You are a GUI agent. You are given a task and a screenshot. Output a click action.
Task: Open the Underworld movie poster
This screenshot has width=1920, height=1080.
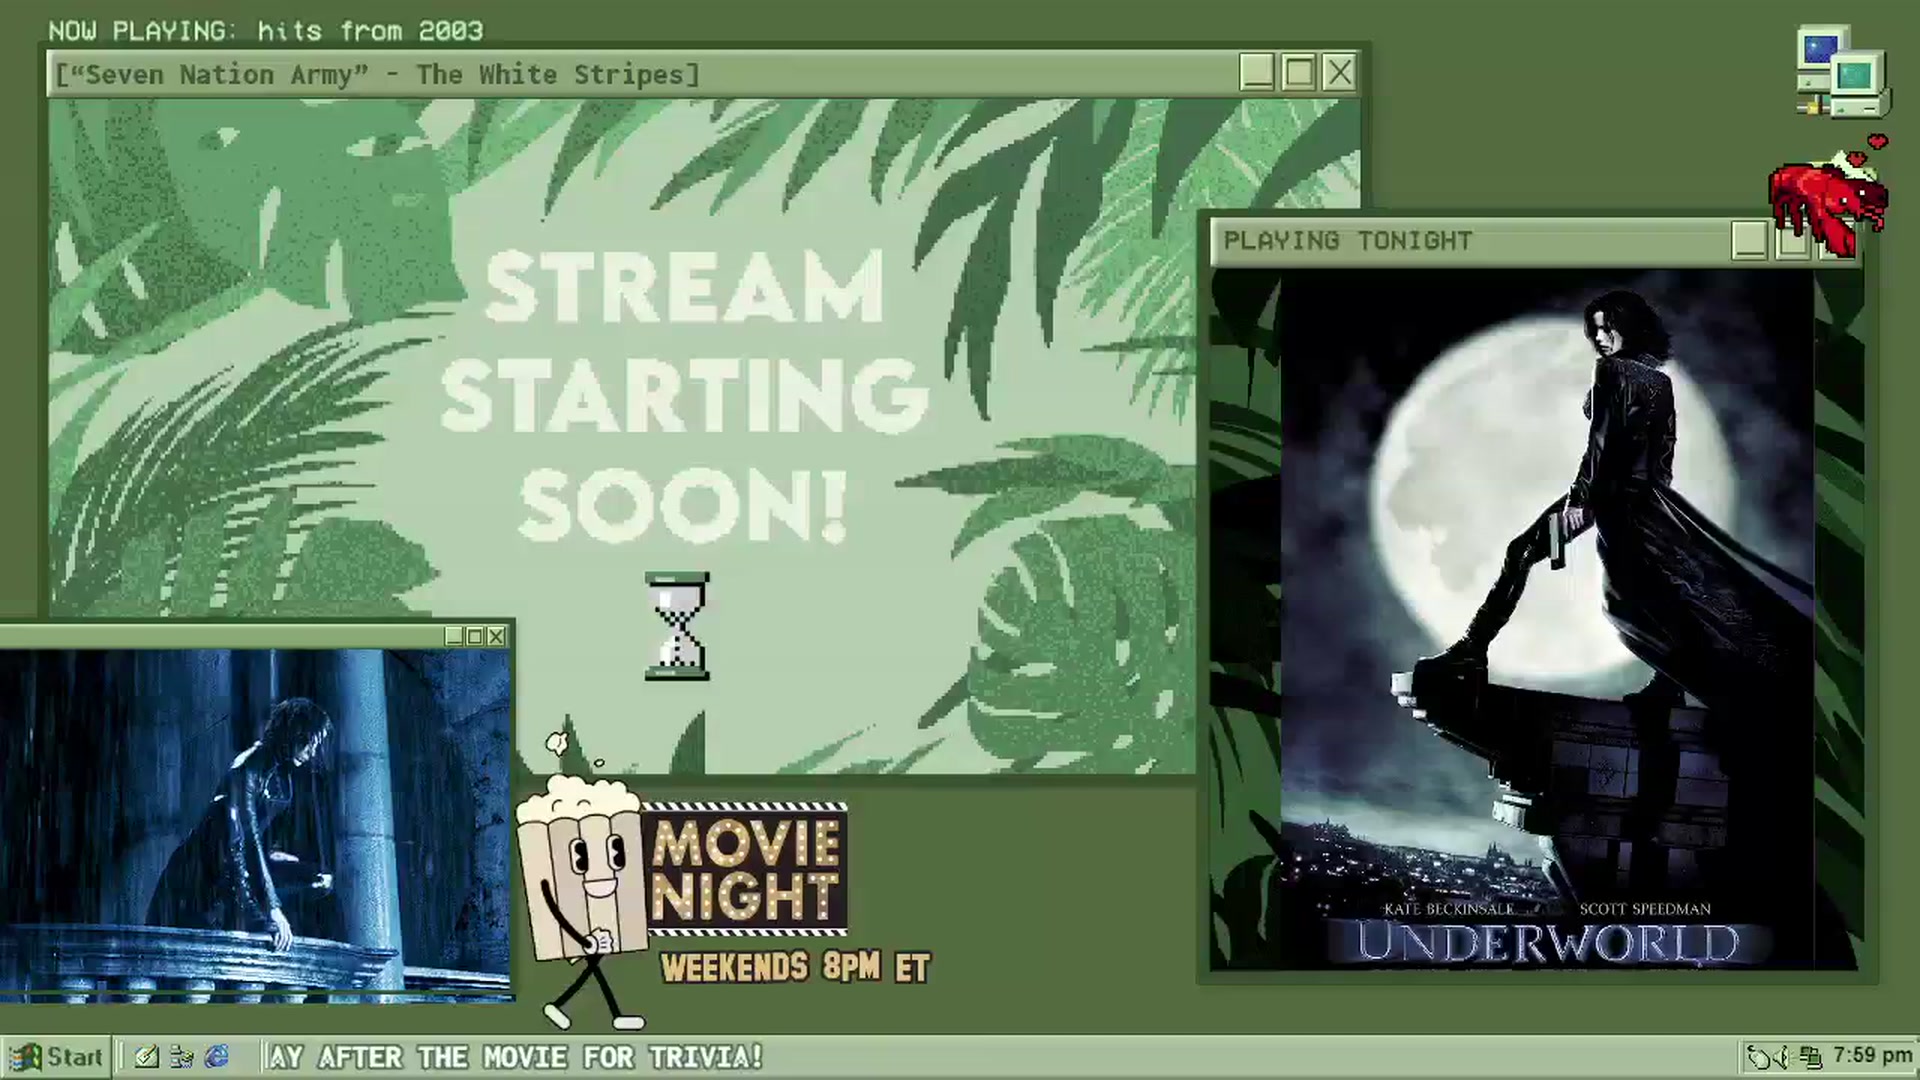pos(1547,620)
